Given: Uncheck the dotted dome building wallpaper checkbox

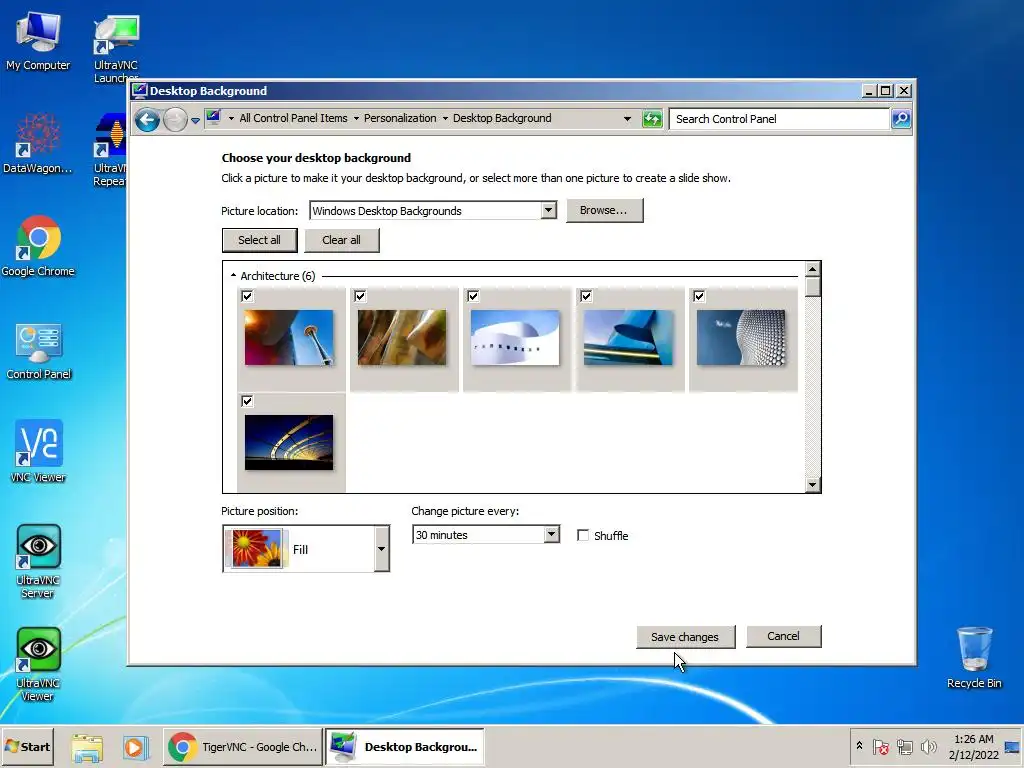Looking at the screenshot, I should click(699, 296).
